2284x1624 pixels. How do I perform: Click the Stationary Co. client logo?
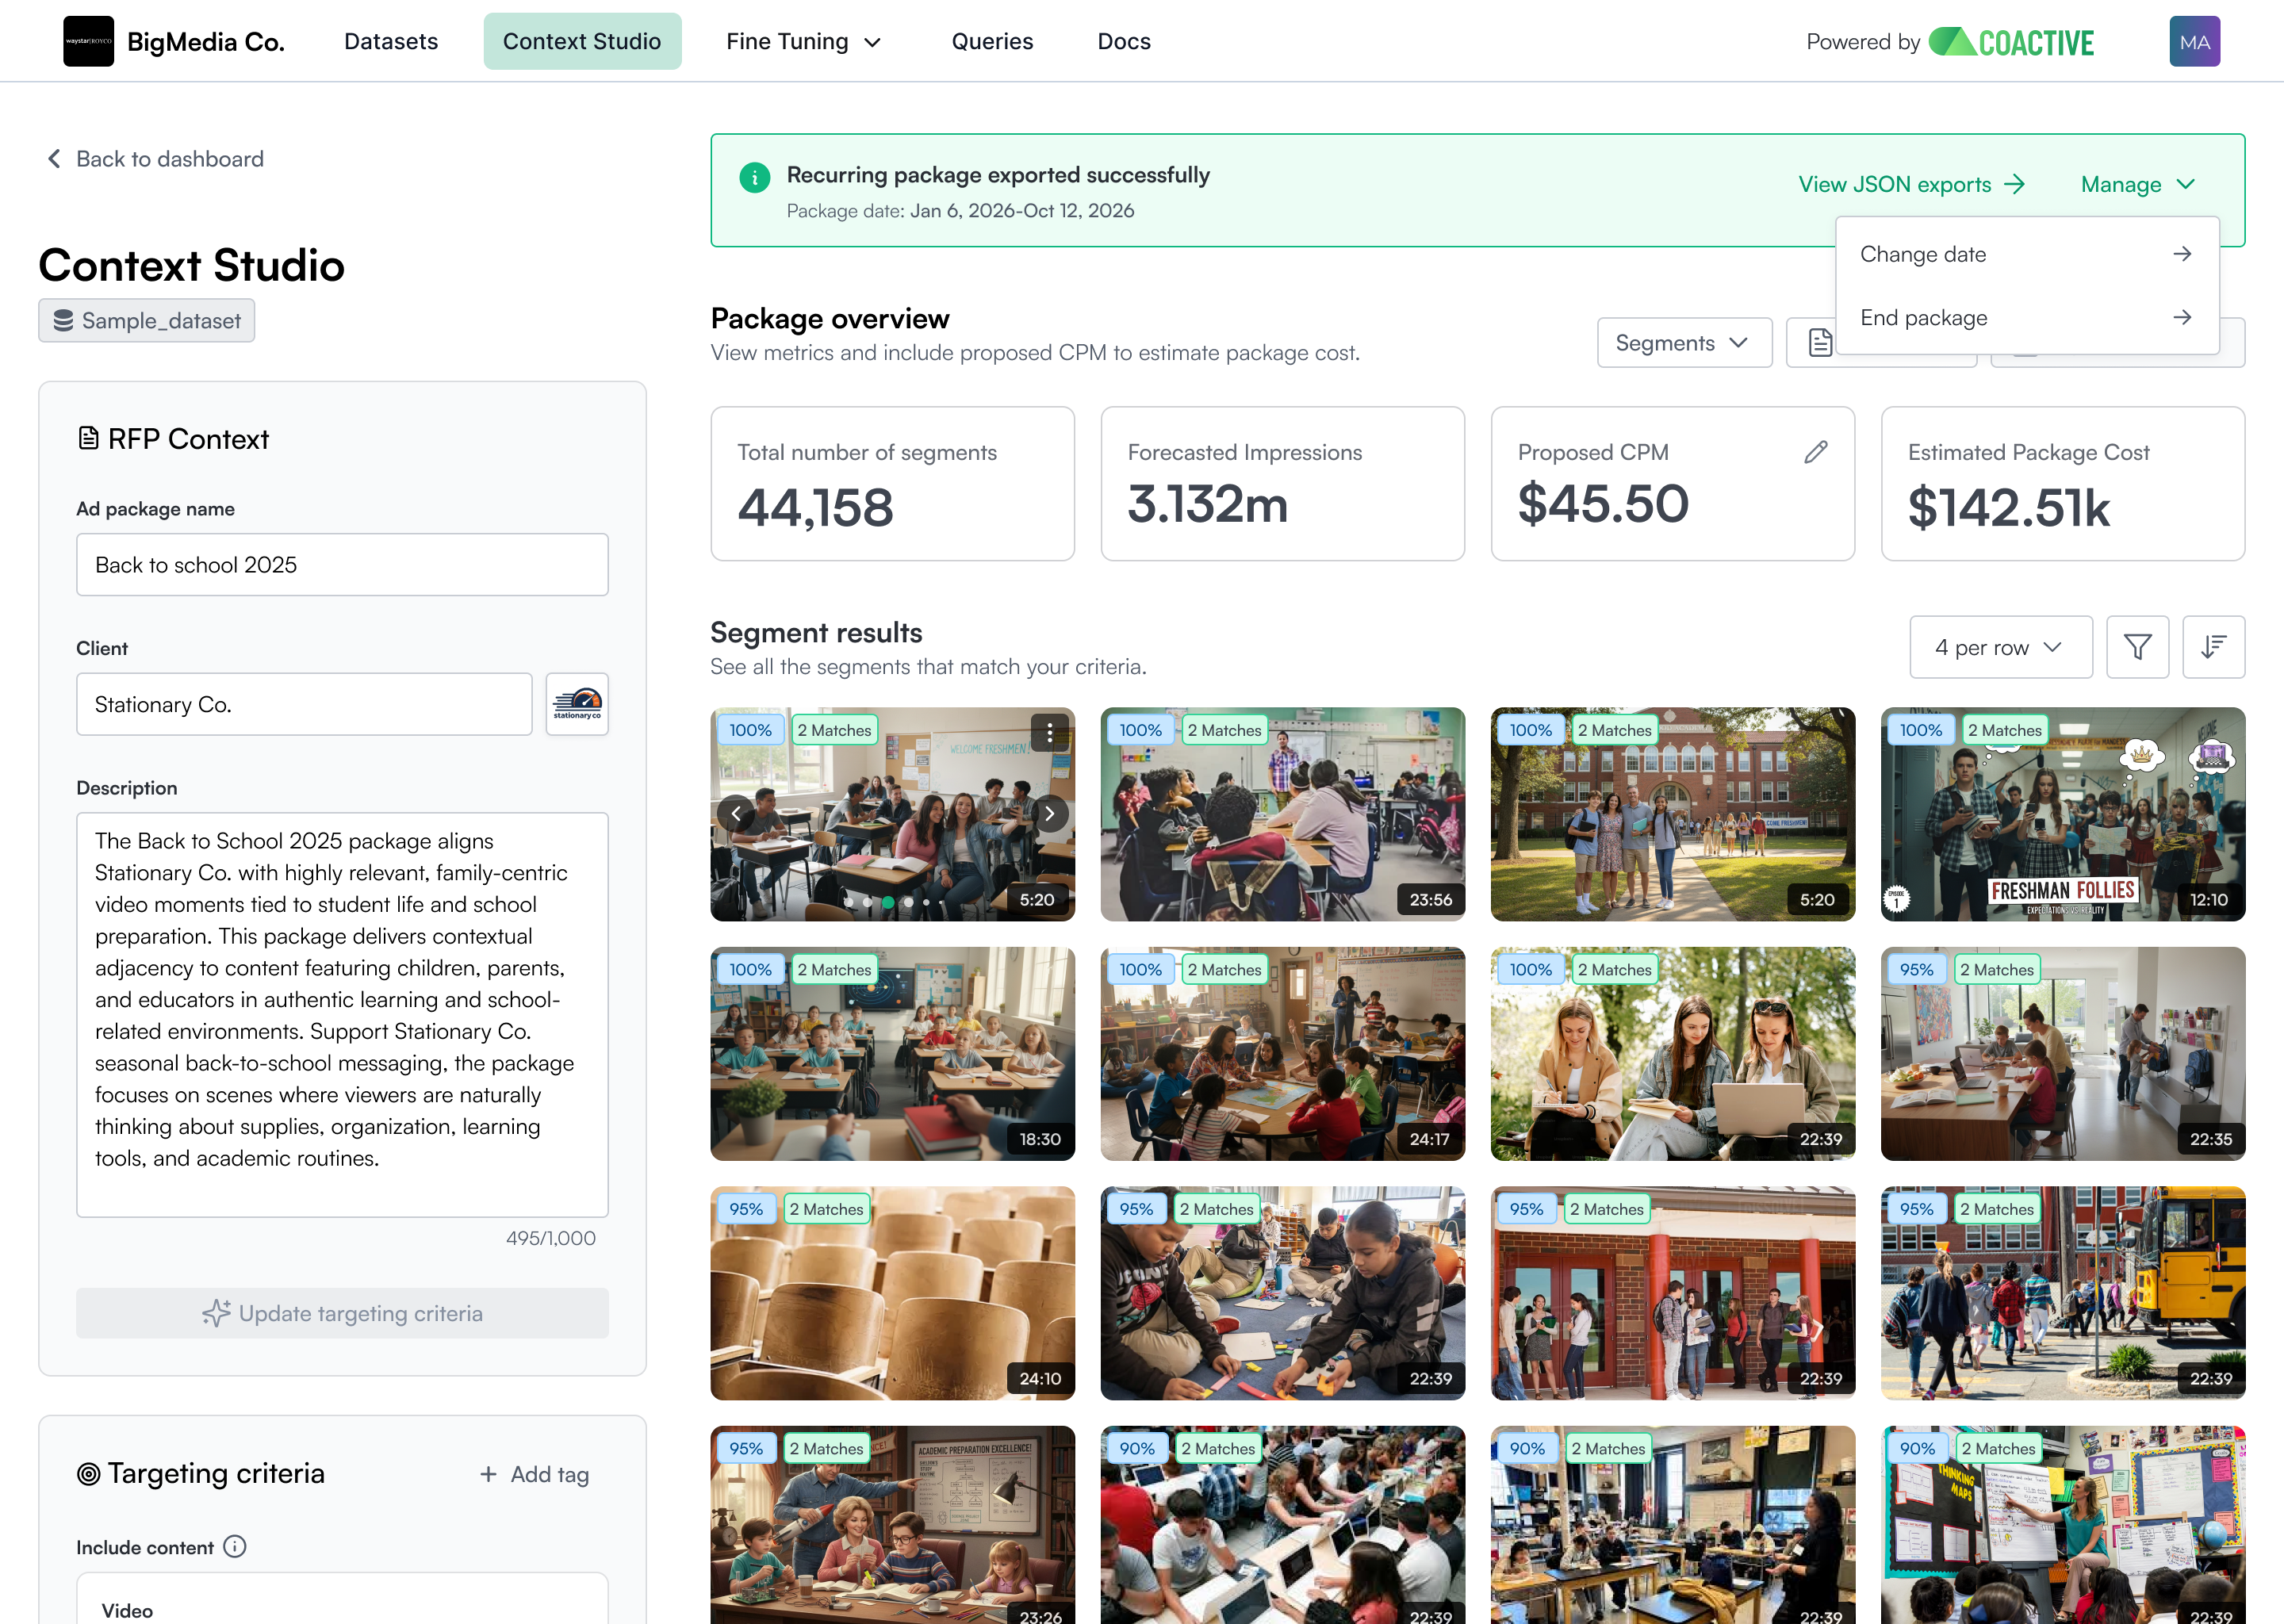(x=577, y=704)
